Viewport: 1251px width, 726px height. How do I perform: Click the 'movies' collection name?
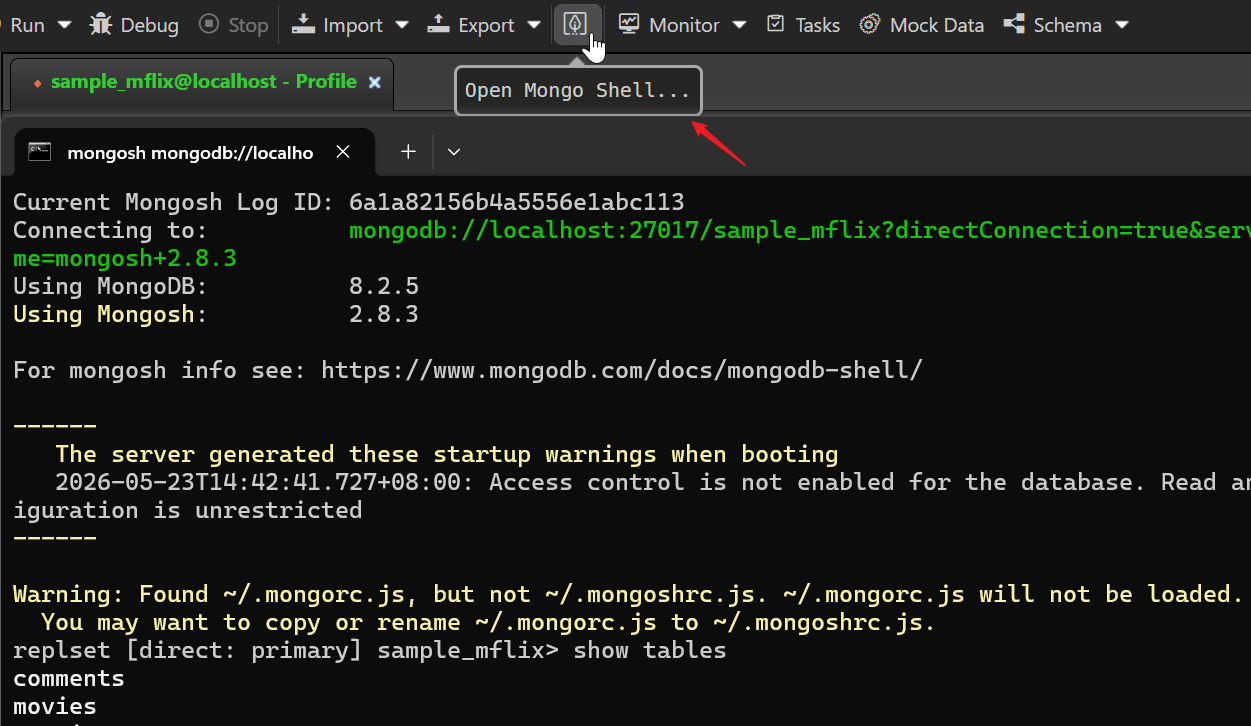coord(55,706)
